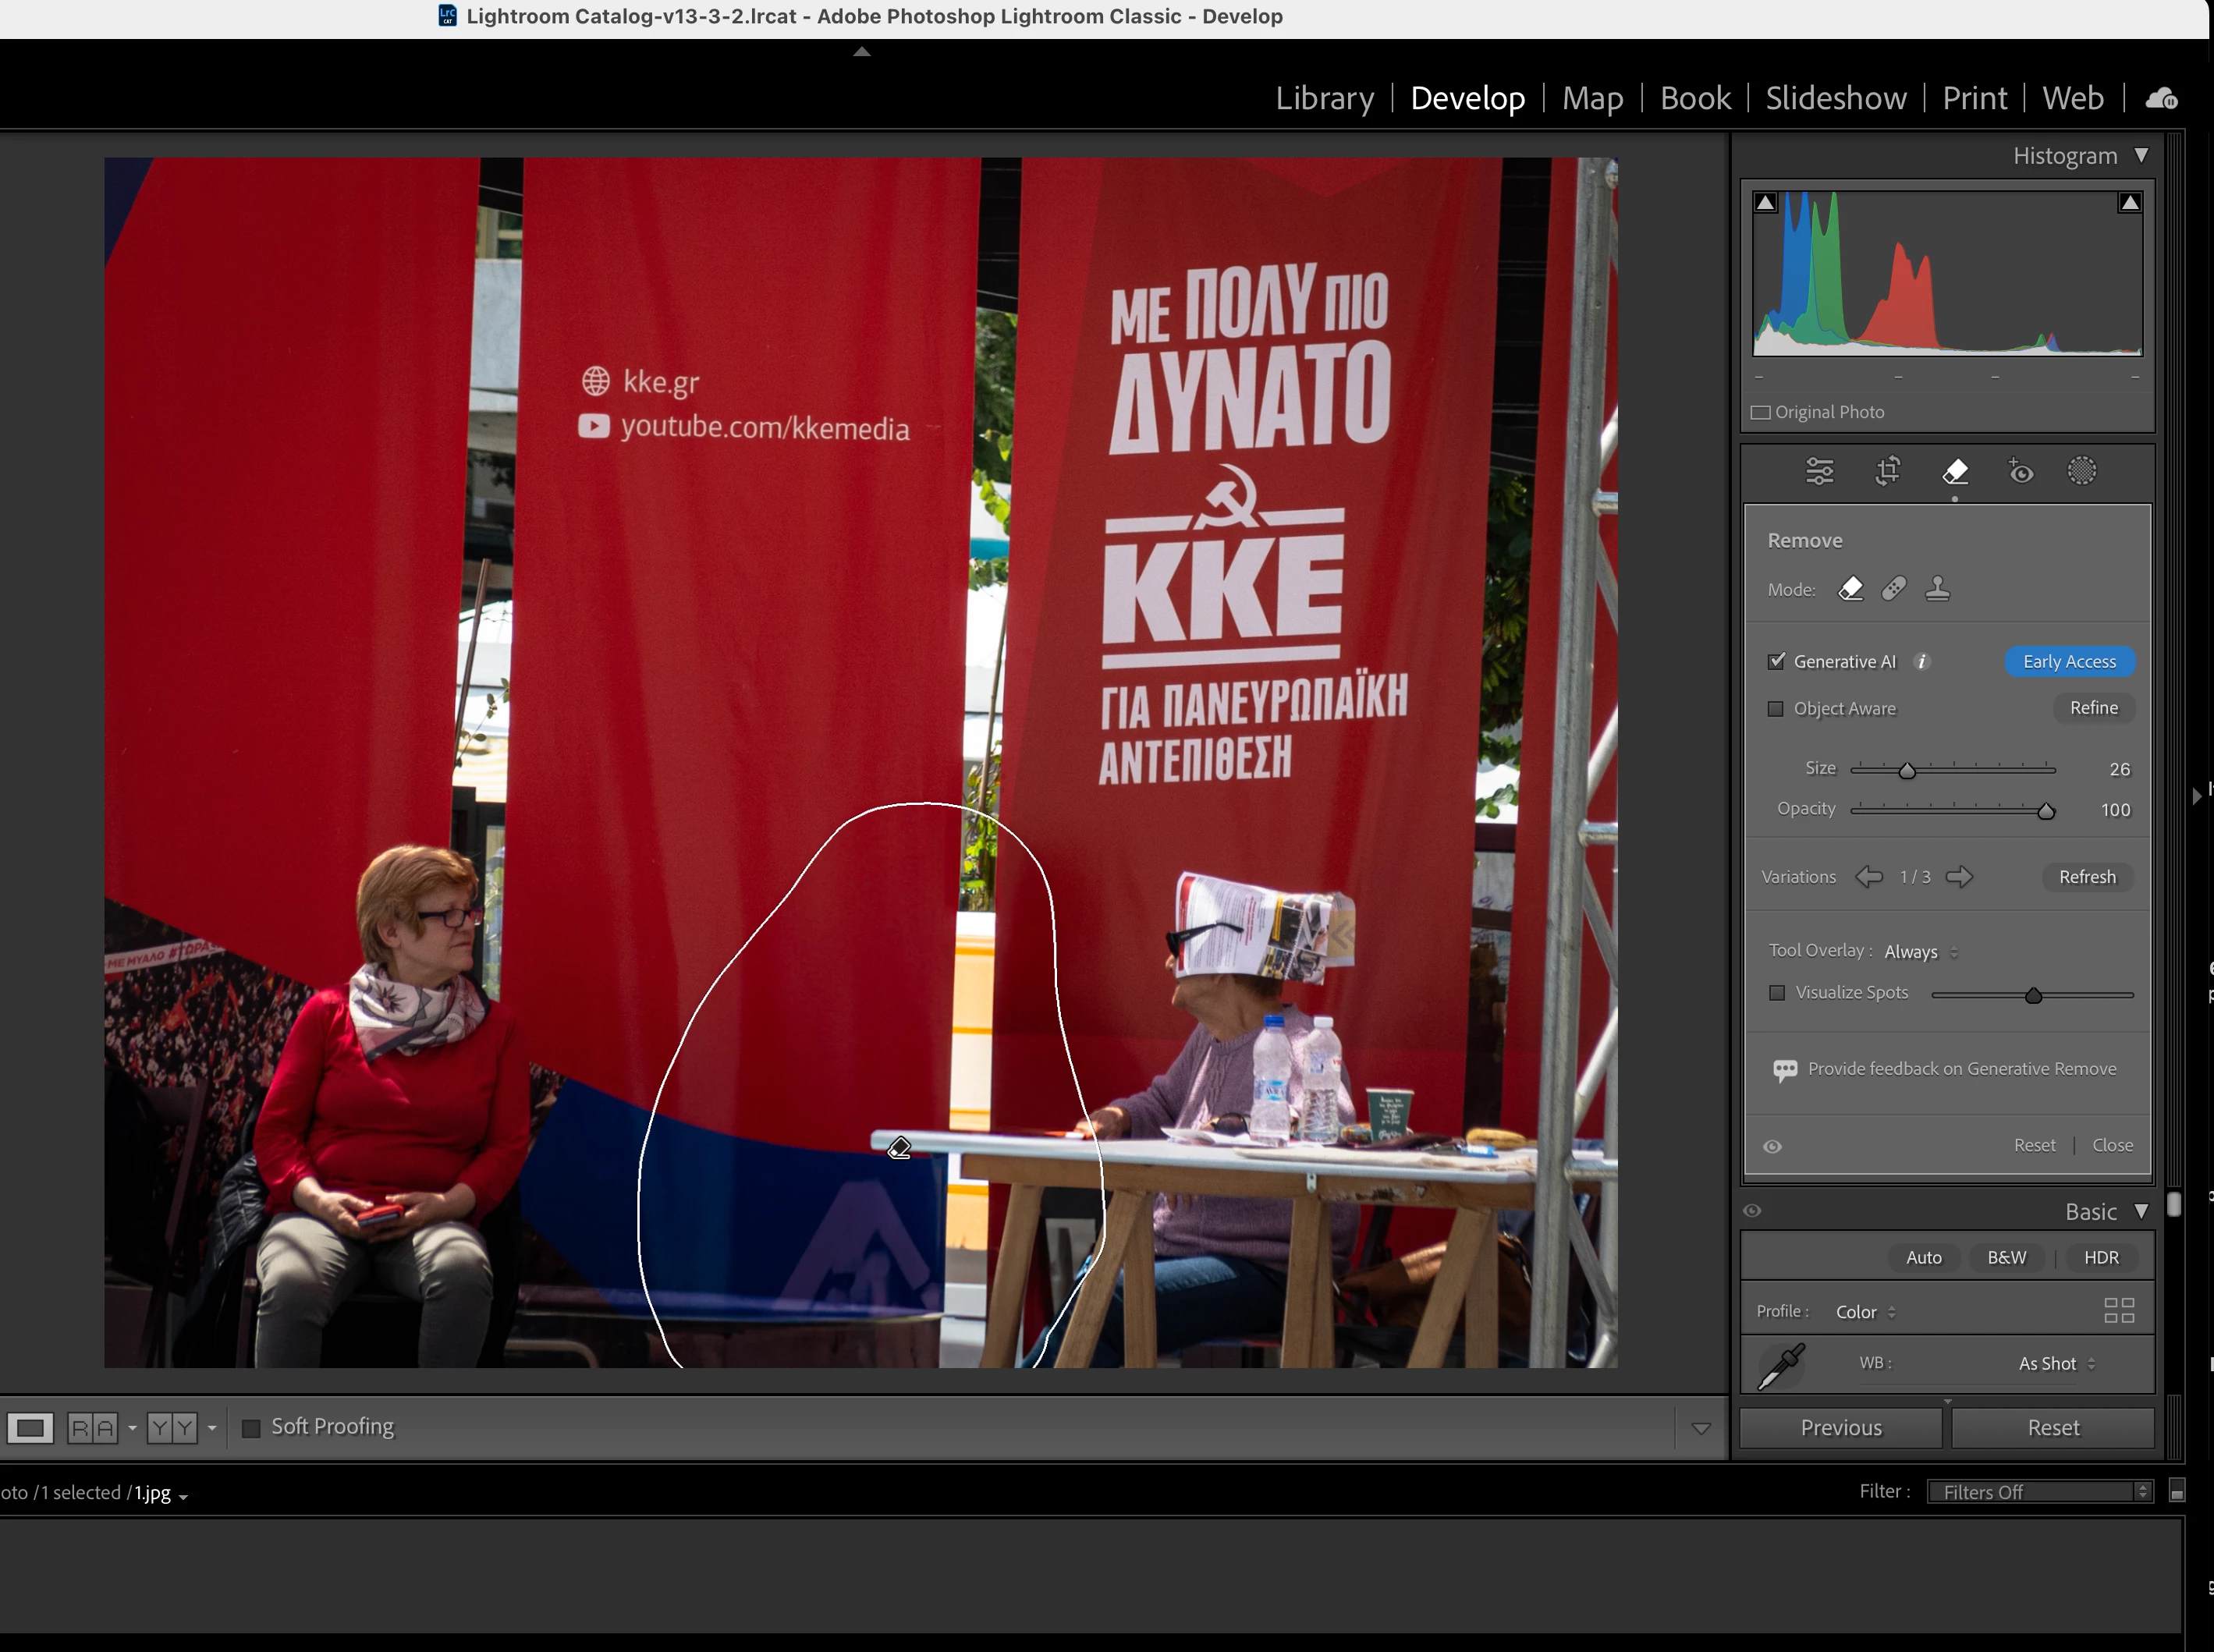Uncheck the Generative AI checkbox

tap(1776, 662)
